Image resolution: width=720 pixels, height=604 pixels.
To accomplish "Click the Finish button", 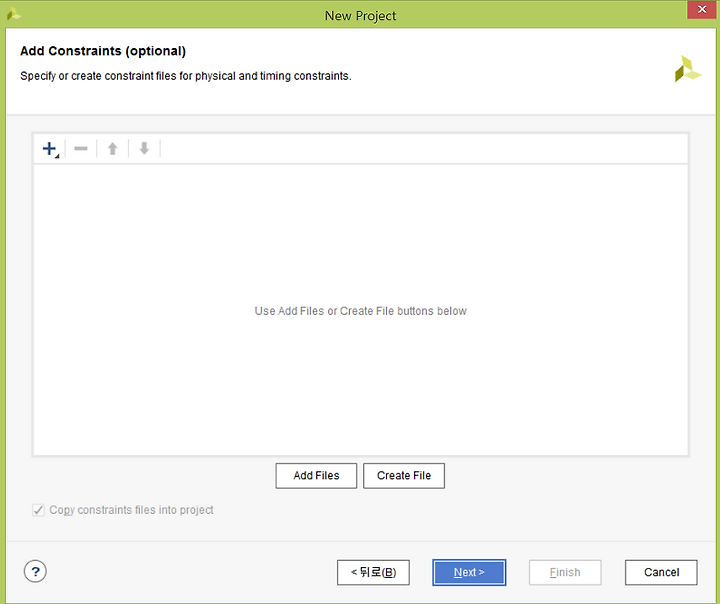I will (x=565, y=572).
